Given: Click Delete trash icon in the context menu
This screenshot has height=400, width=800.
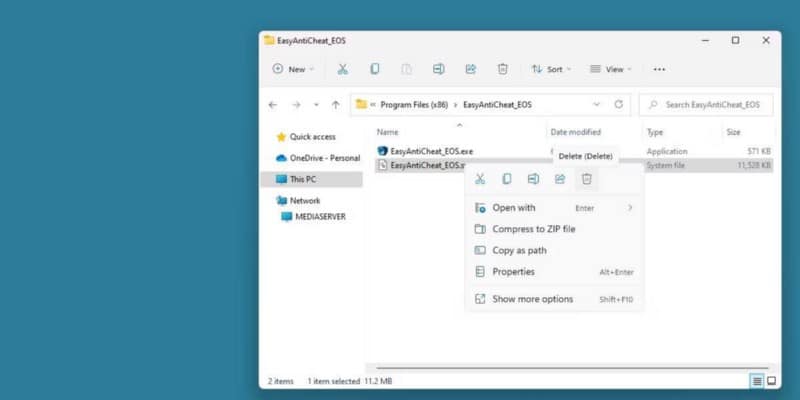Looking at the screenshot, I should [587, 179].
